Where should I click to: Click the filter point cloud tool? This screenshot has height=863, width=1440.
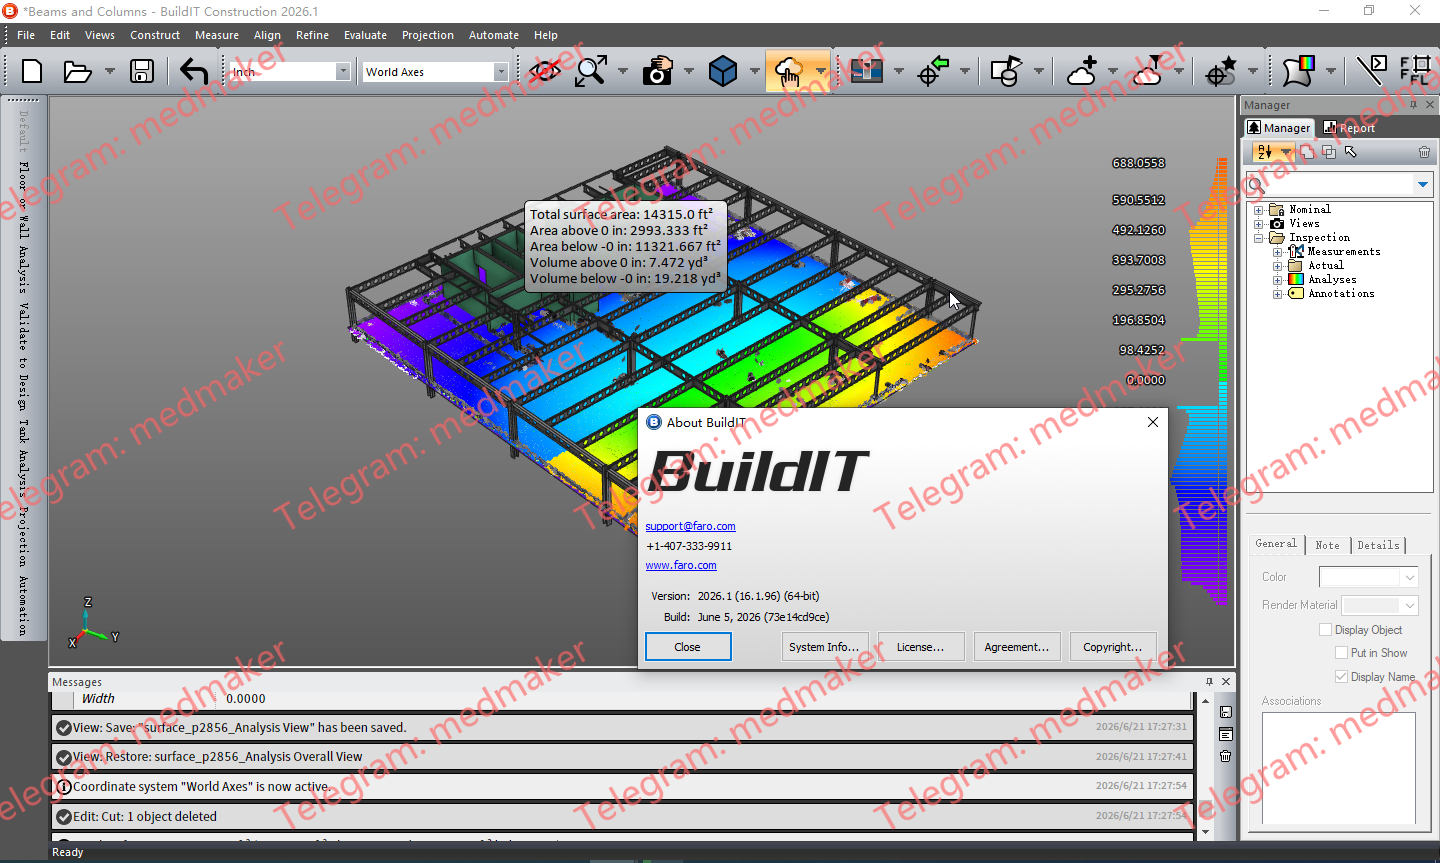pos(1149,71)
